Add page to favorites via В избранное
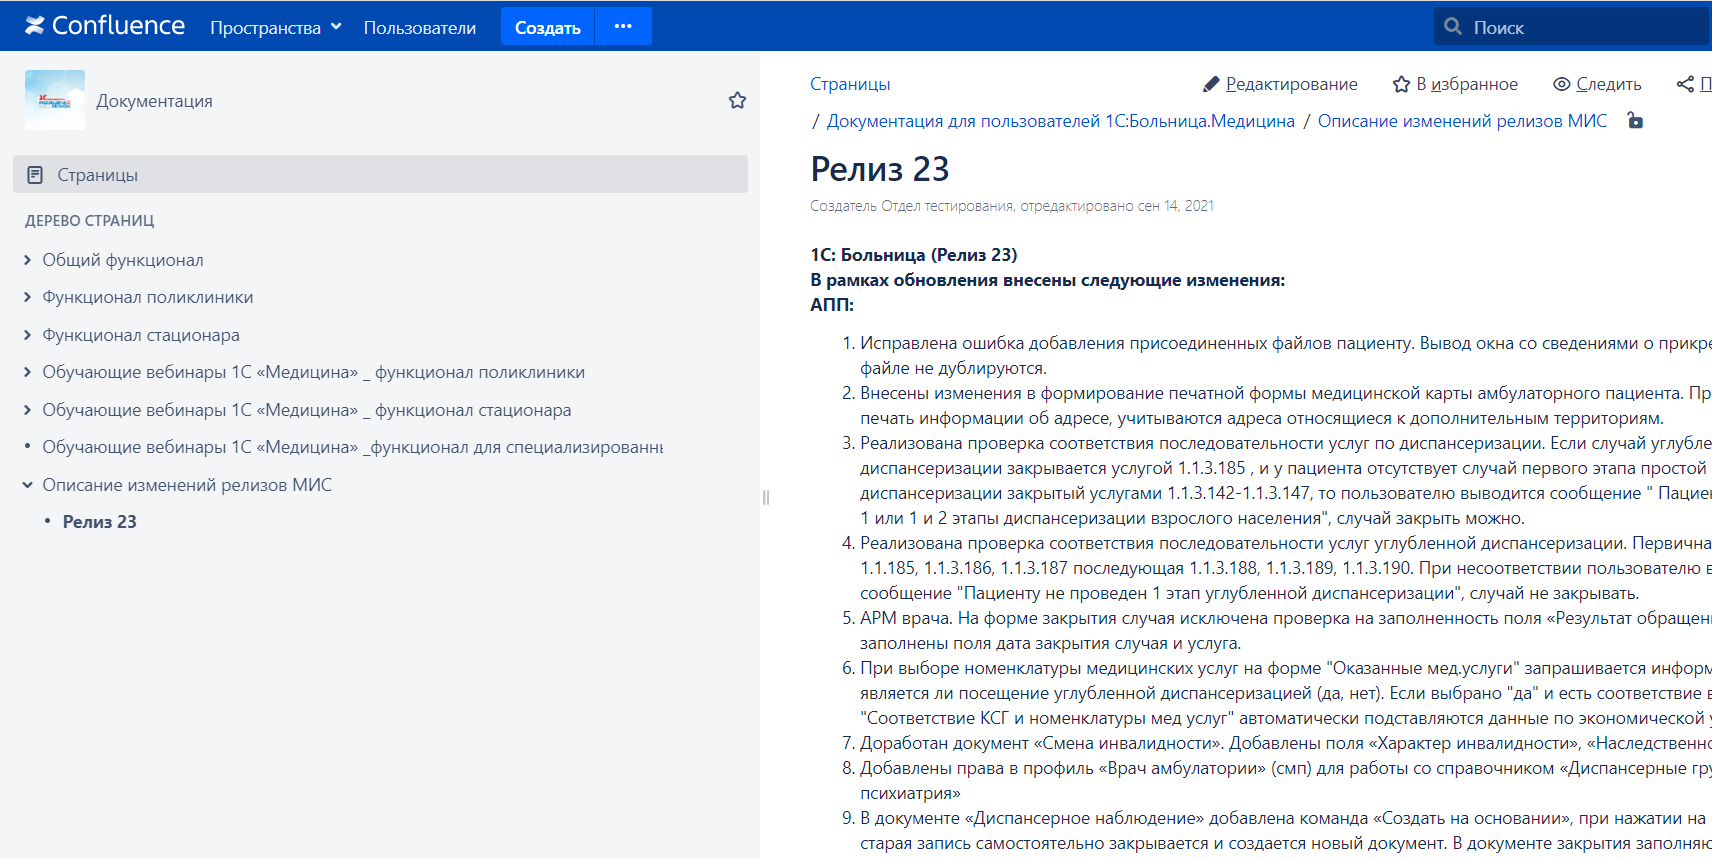 (1455, 84)
